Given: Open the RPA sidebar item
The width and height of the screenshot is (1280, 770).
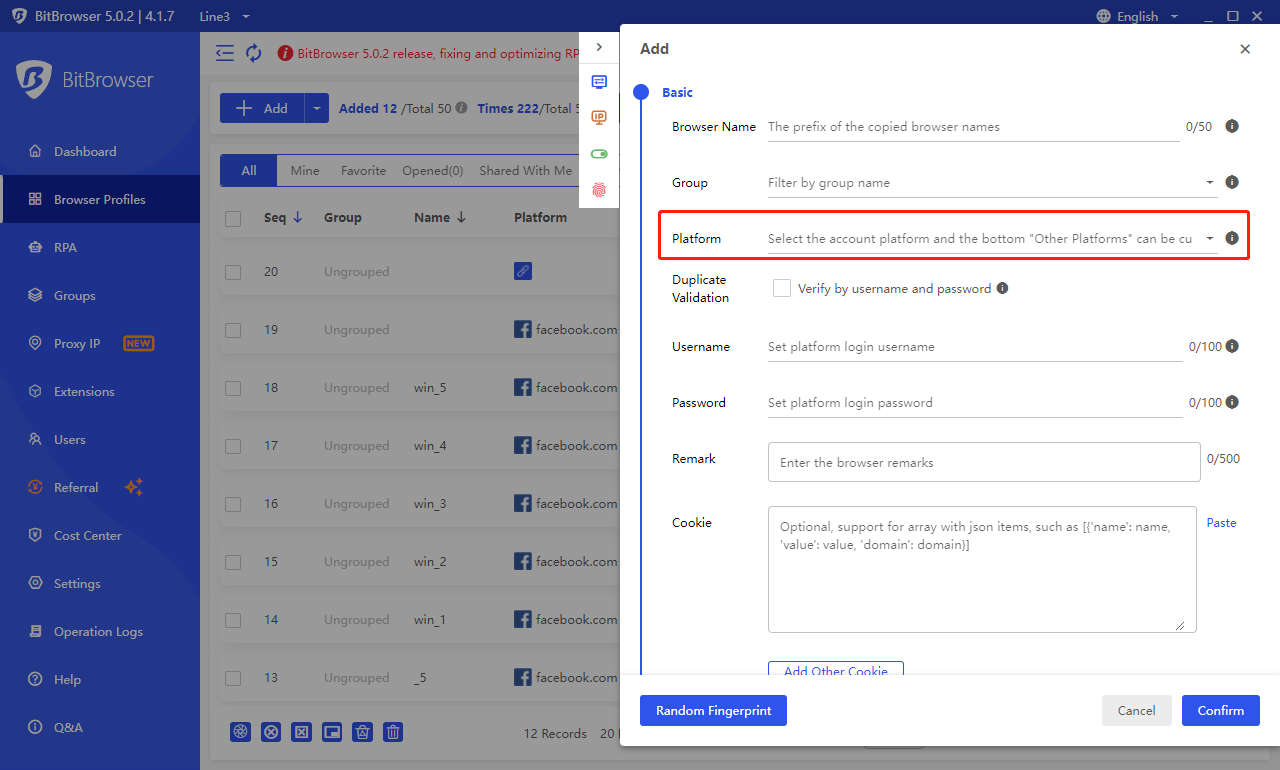Looking at the screenshot, I should coord(100,248).
